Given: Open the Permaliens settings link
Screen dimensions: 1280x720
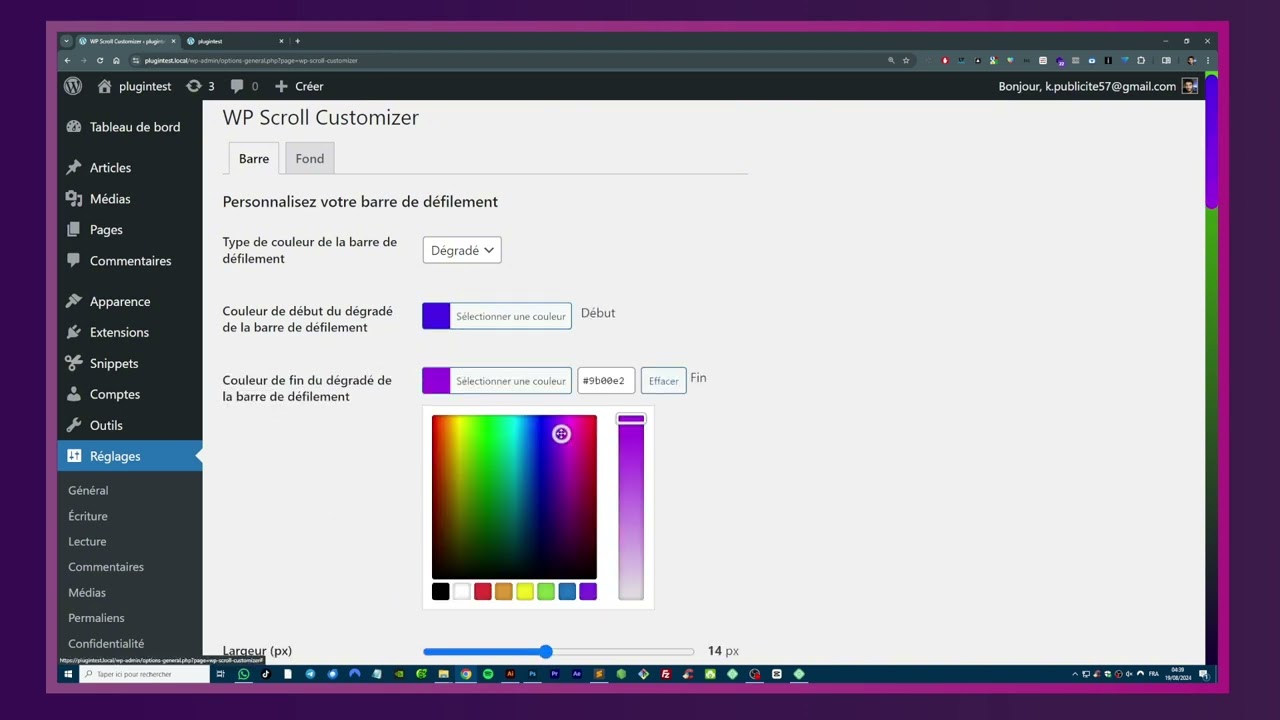Looking at the screenshot, I should 96,618.
